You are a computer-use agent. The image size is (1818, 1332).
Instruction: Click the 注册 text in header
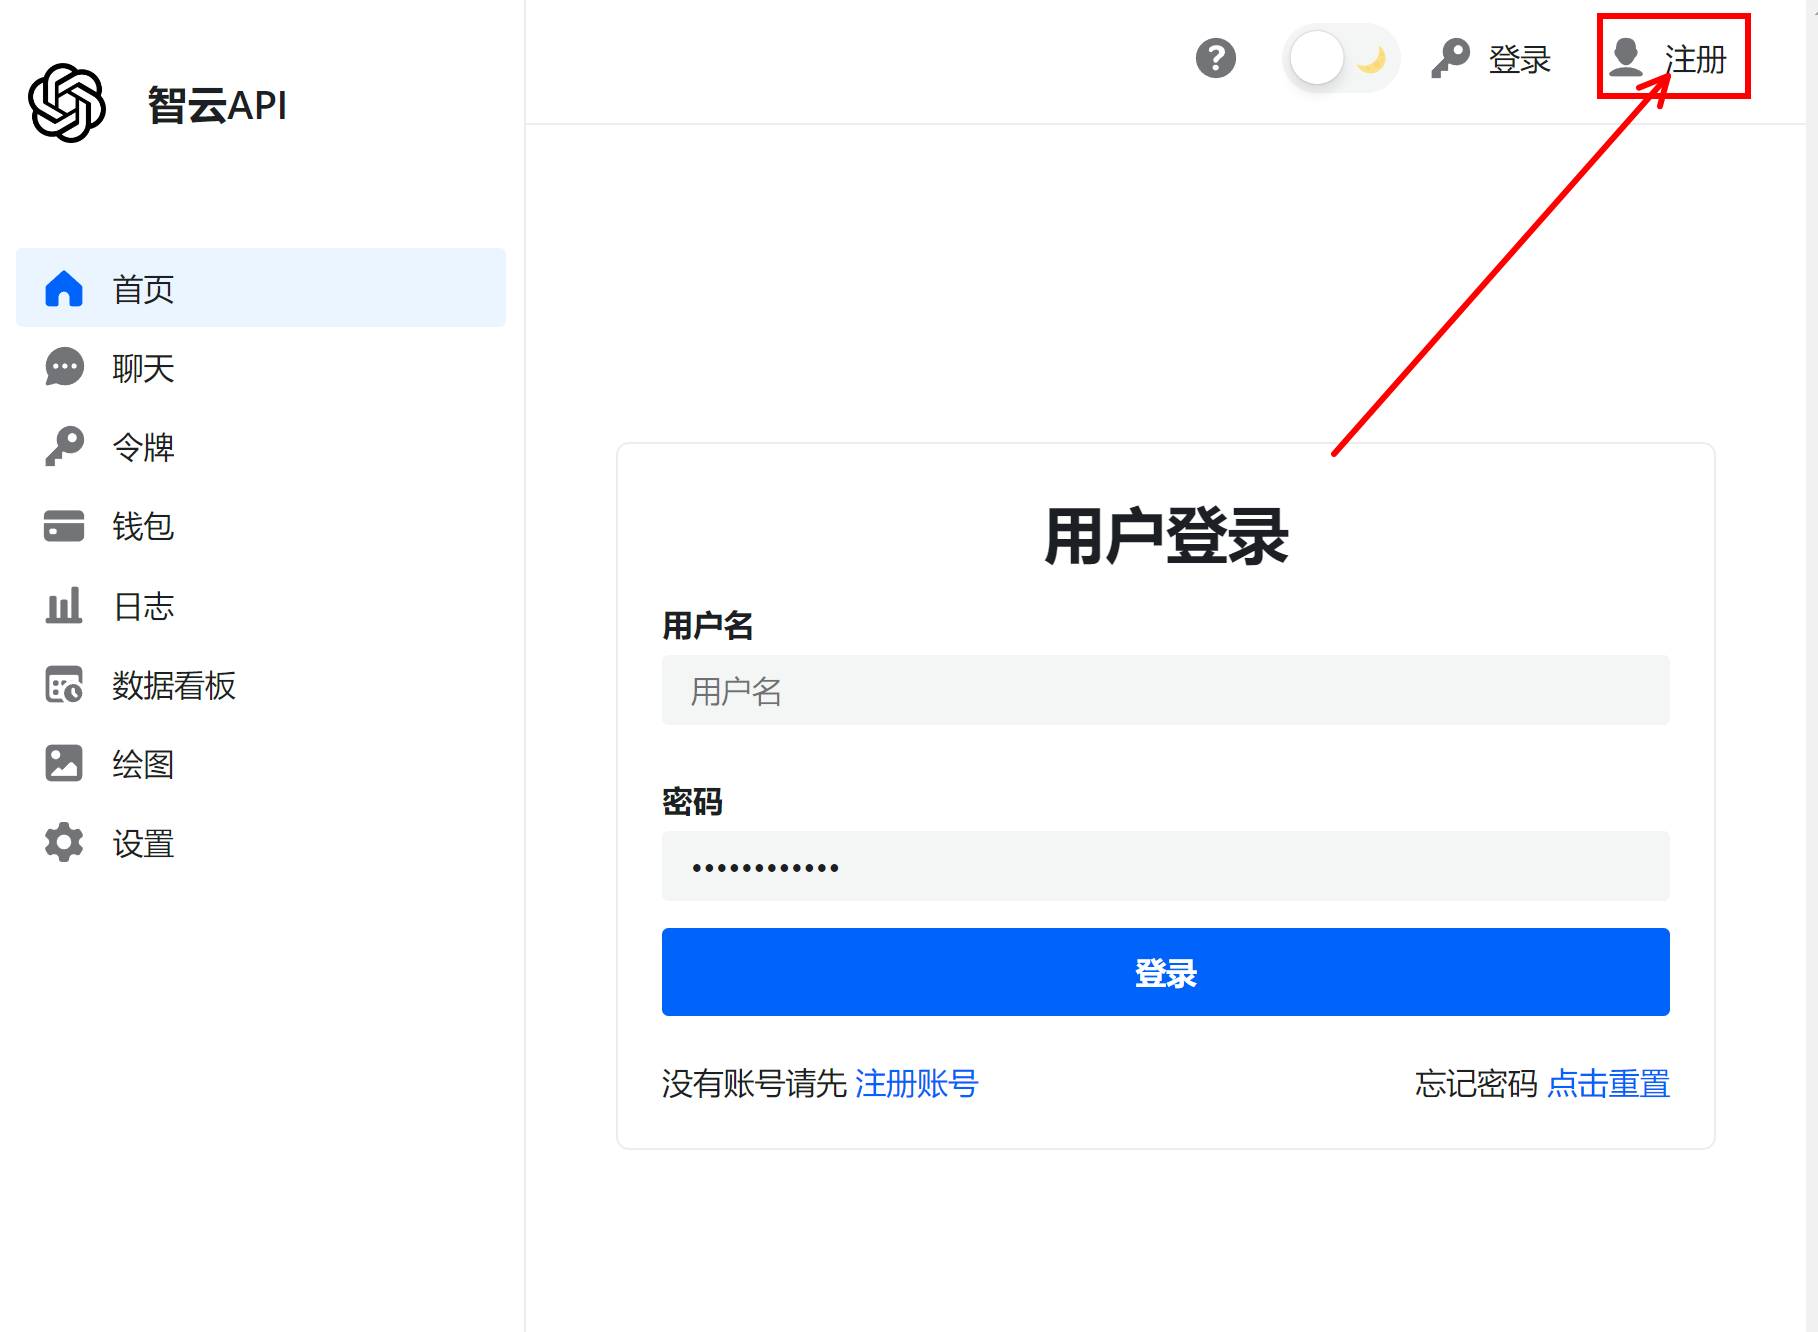coord(1695,59)
